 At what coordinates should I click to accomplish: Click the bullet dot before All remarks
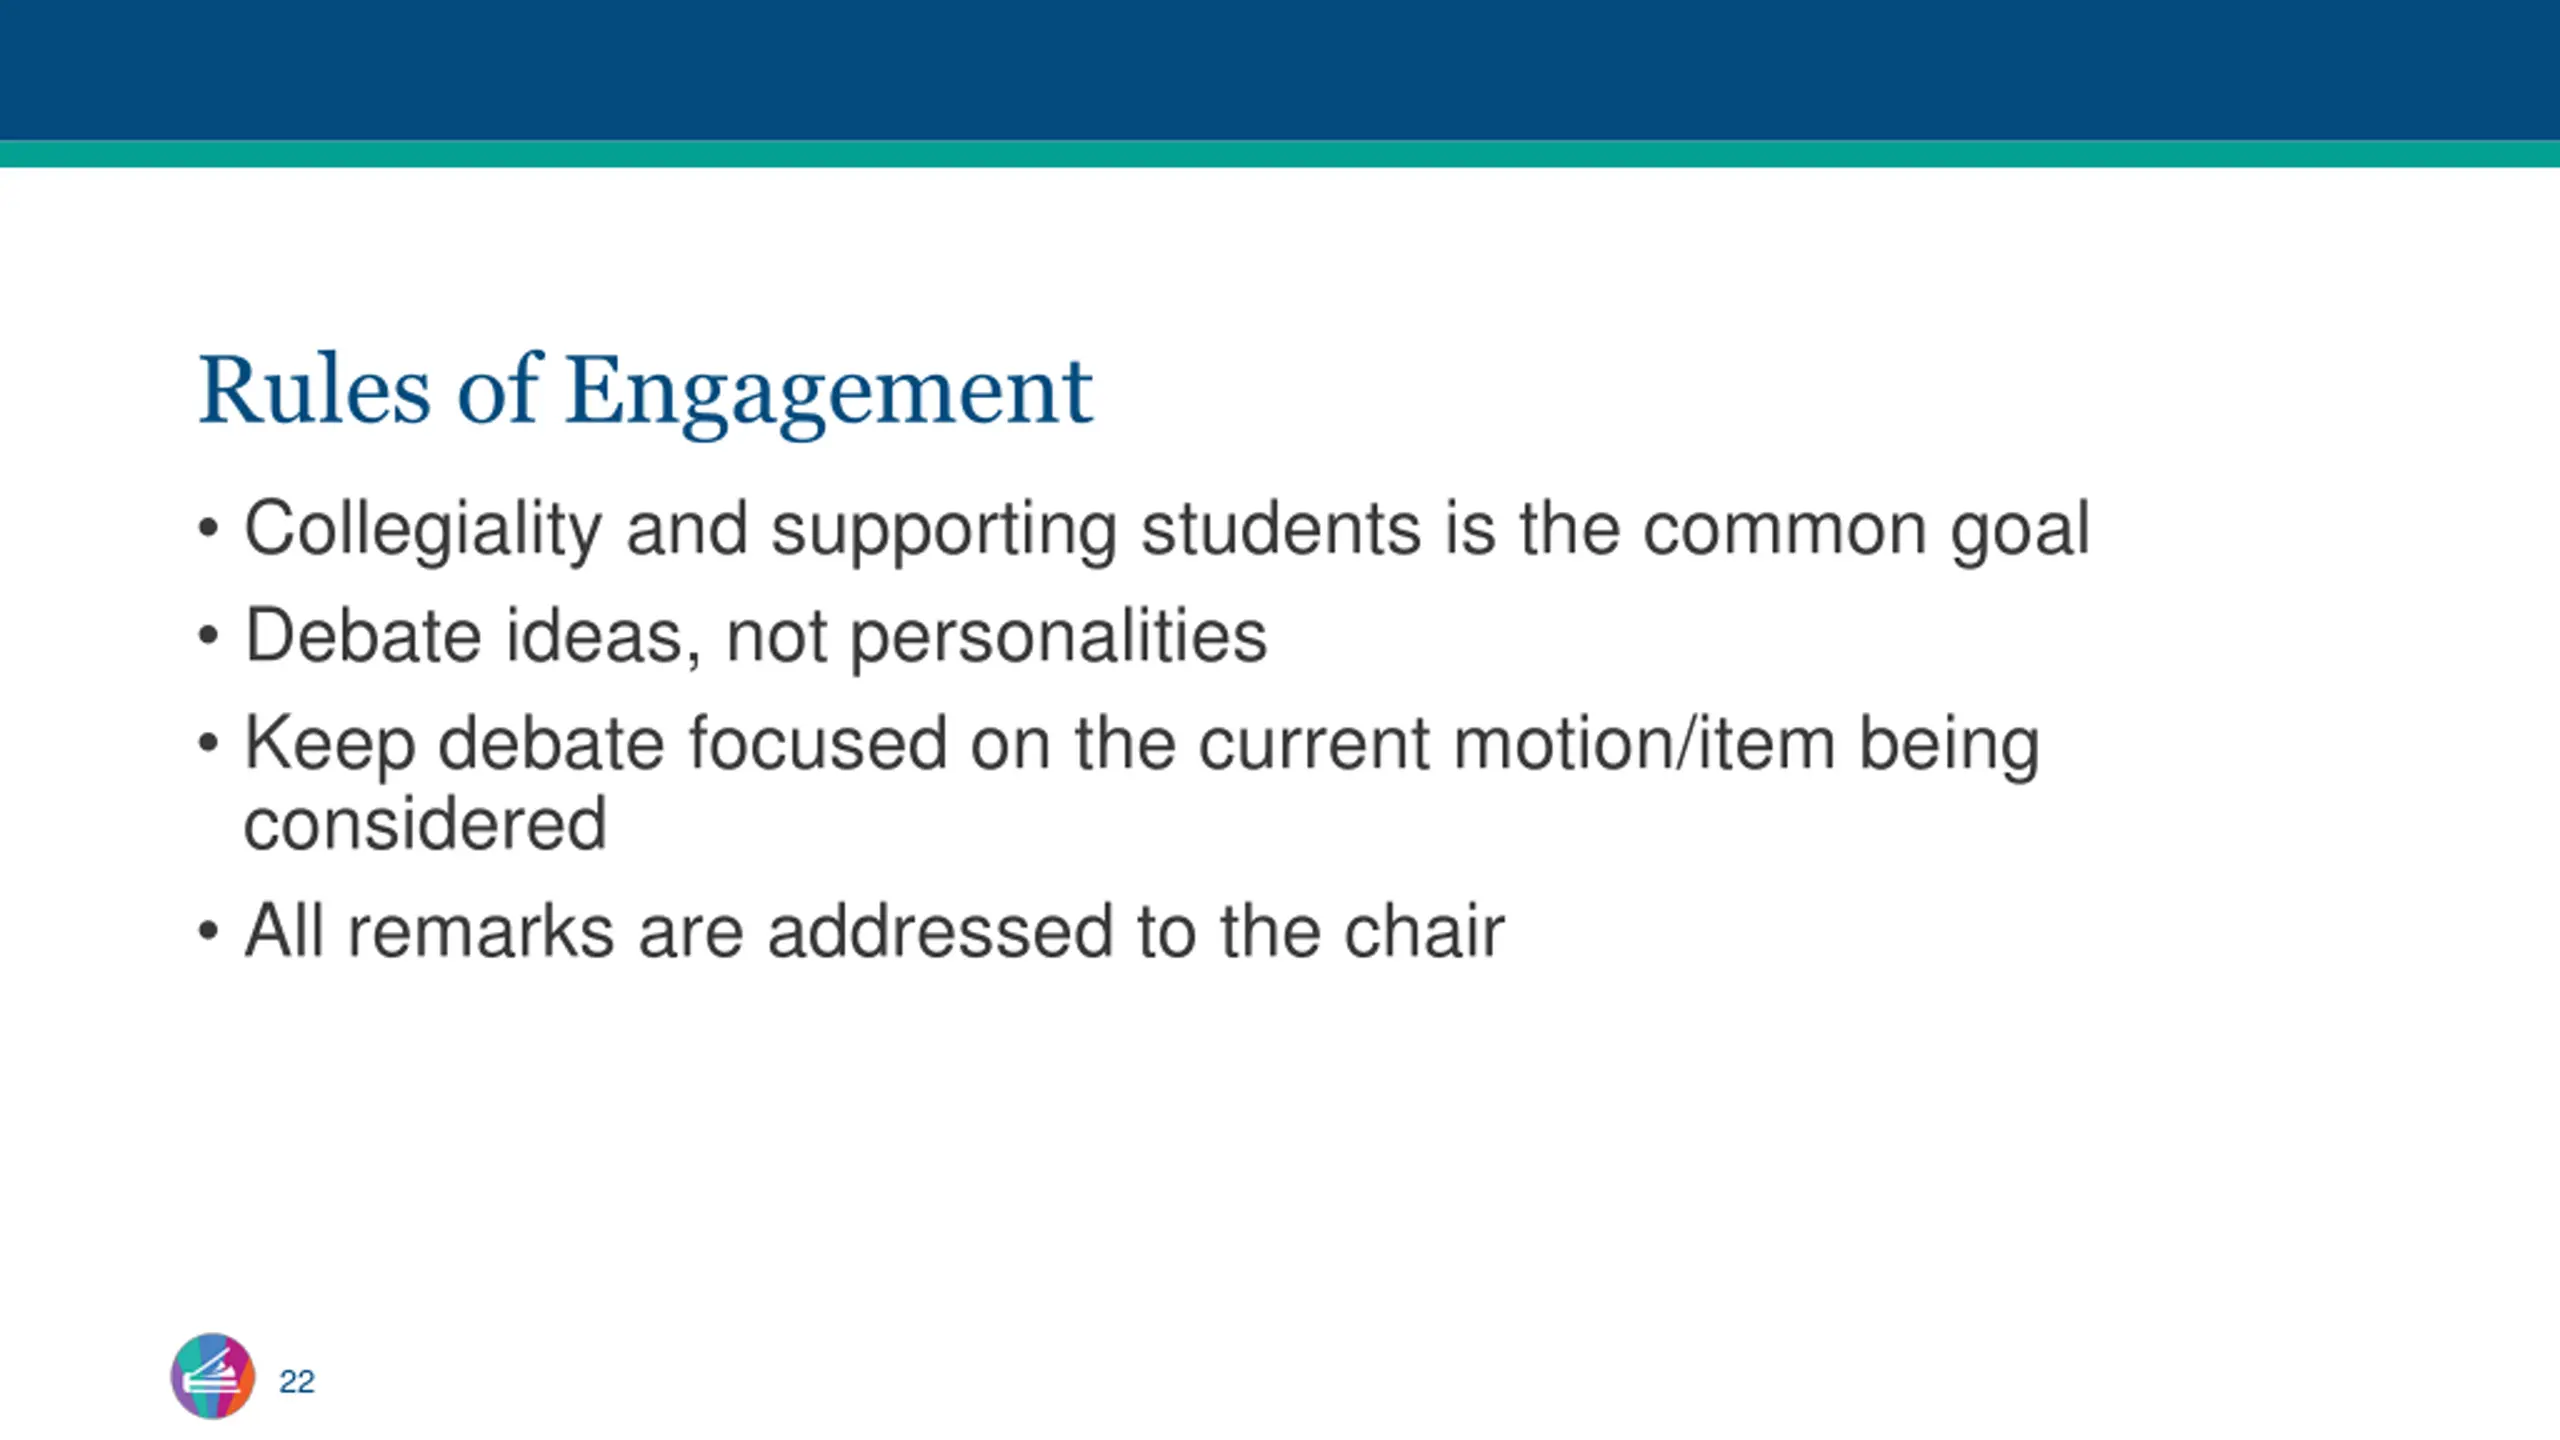[208, 931]
